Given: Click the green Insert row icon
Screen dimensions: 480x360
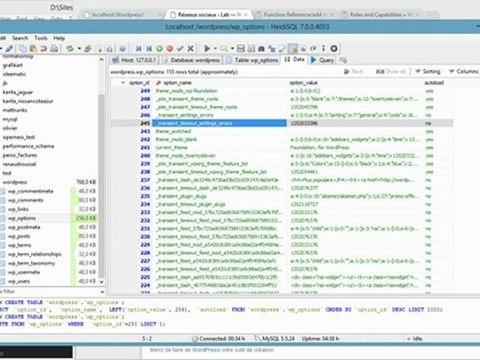Looking at the screenshot, I should click(159, 49).
